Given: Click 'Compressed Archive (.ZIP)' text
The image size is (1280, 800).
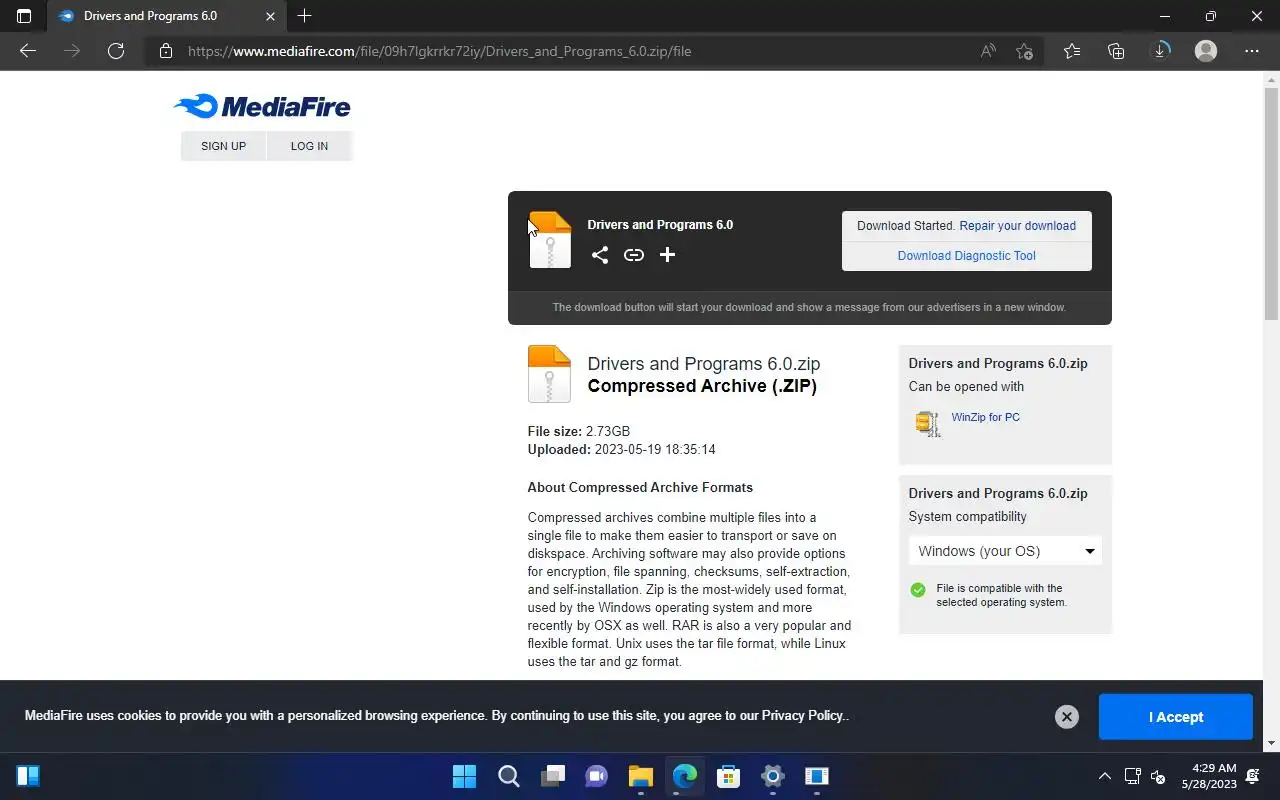Looking at the screenshot, I should (x=702, y=387).
